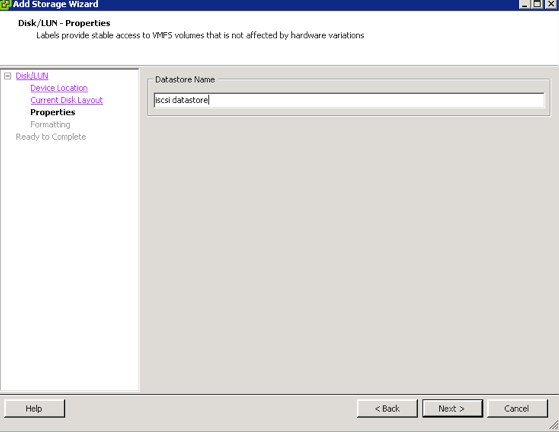
Task: Open the Disk/LUN step link
Action: 32,76
